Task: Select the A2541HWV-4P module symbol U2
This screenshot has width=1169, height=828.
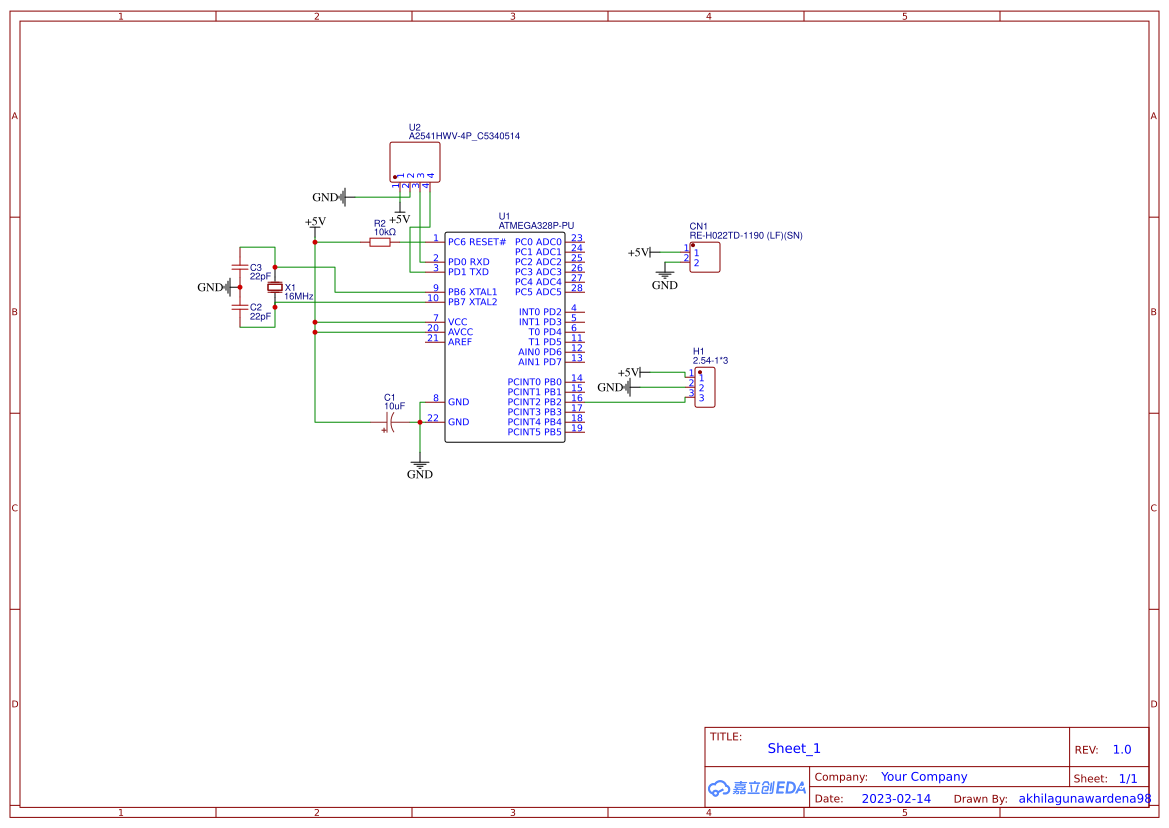Action: (x=413, y=160)
